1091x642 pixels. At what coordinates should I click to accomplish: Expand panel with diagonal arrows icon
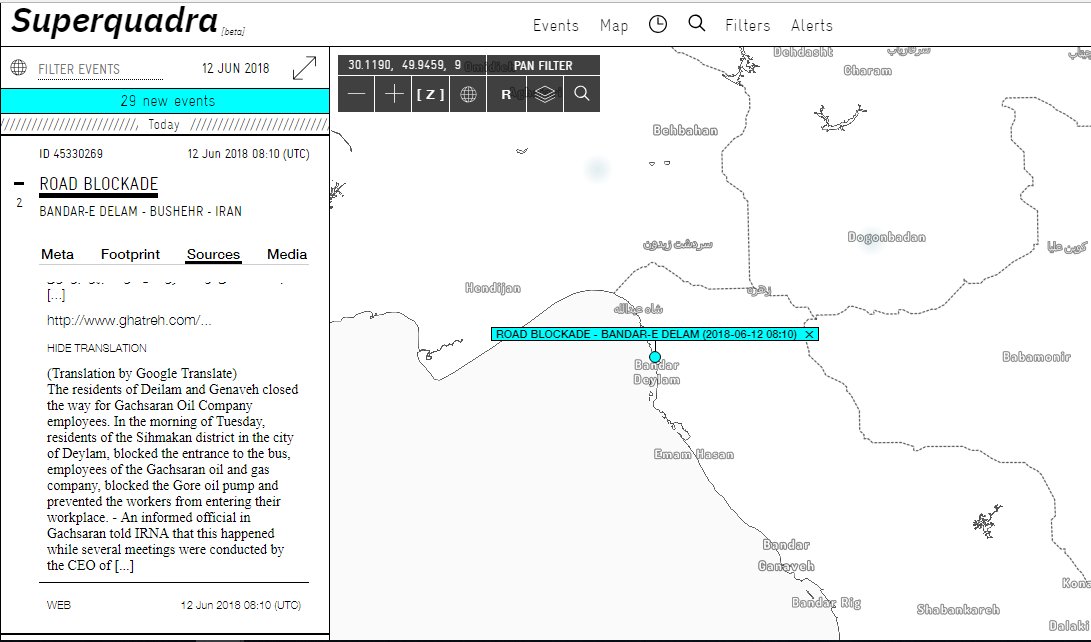click(304, 68)
